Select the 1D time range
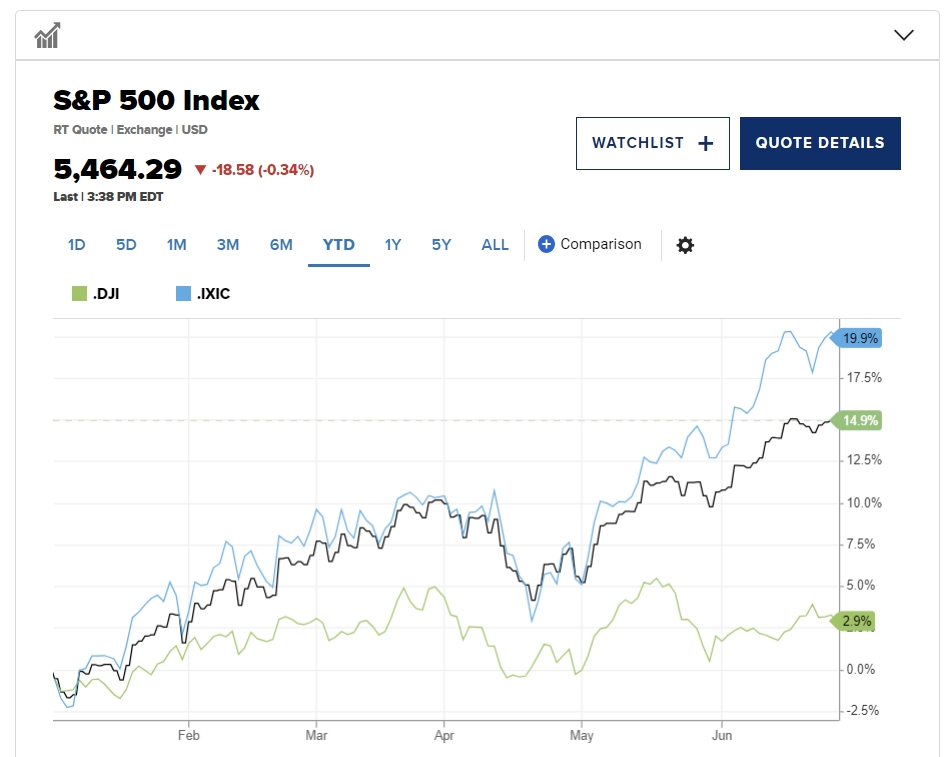947x757 pixels. 76,244
